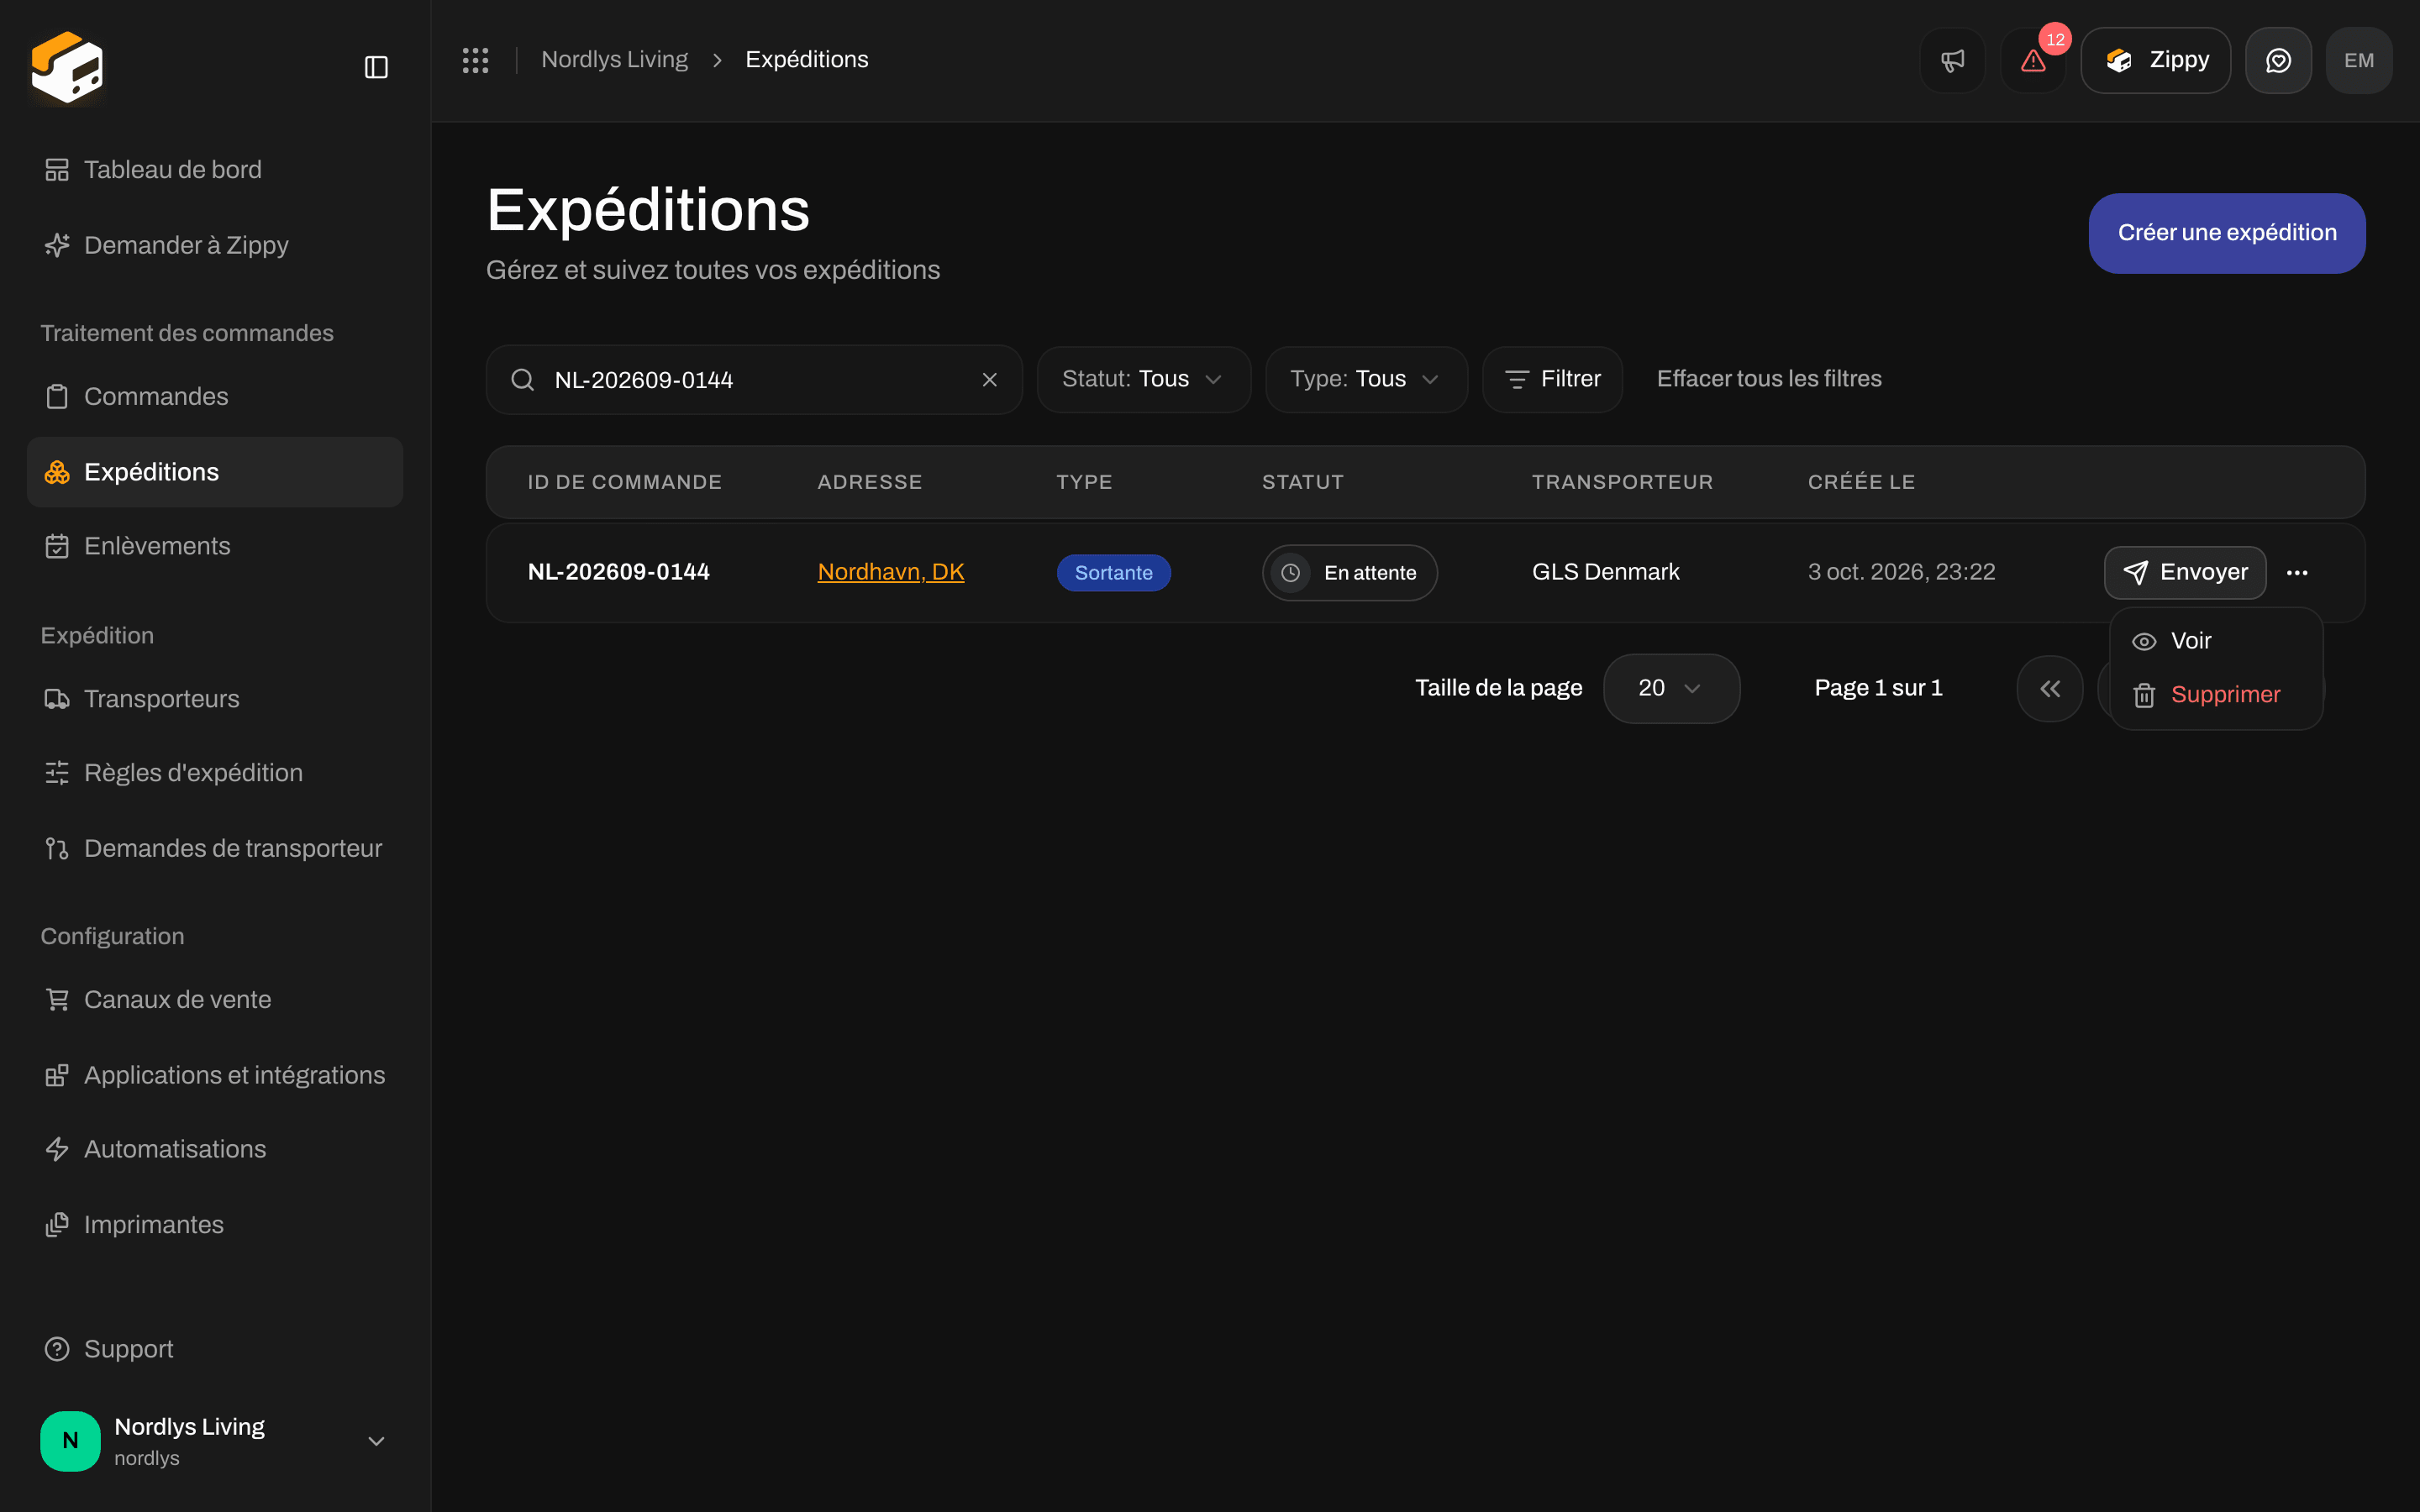
Task: Choose Supprimer in the context menu
Action: point(2215,695)
